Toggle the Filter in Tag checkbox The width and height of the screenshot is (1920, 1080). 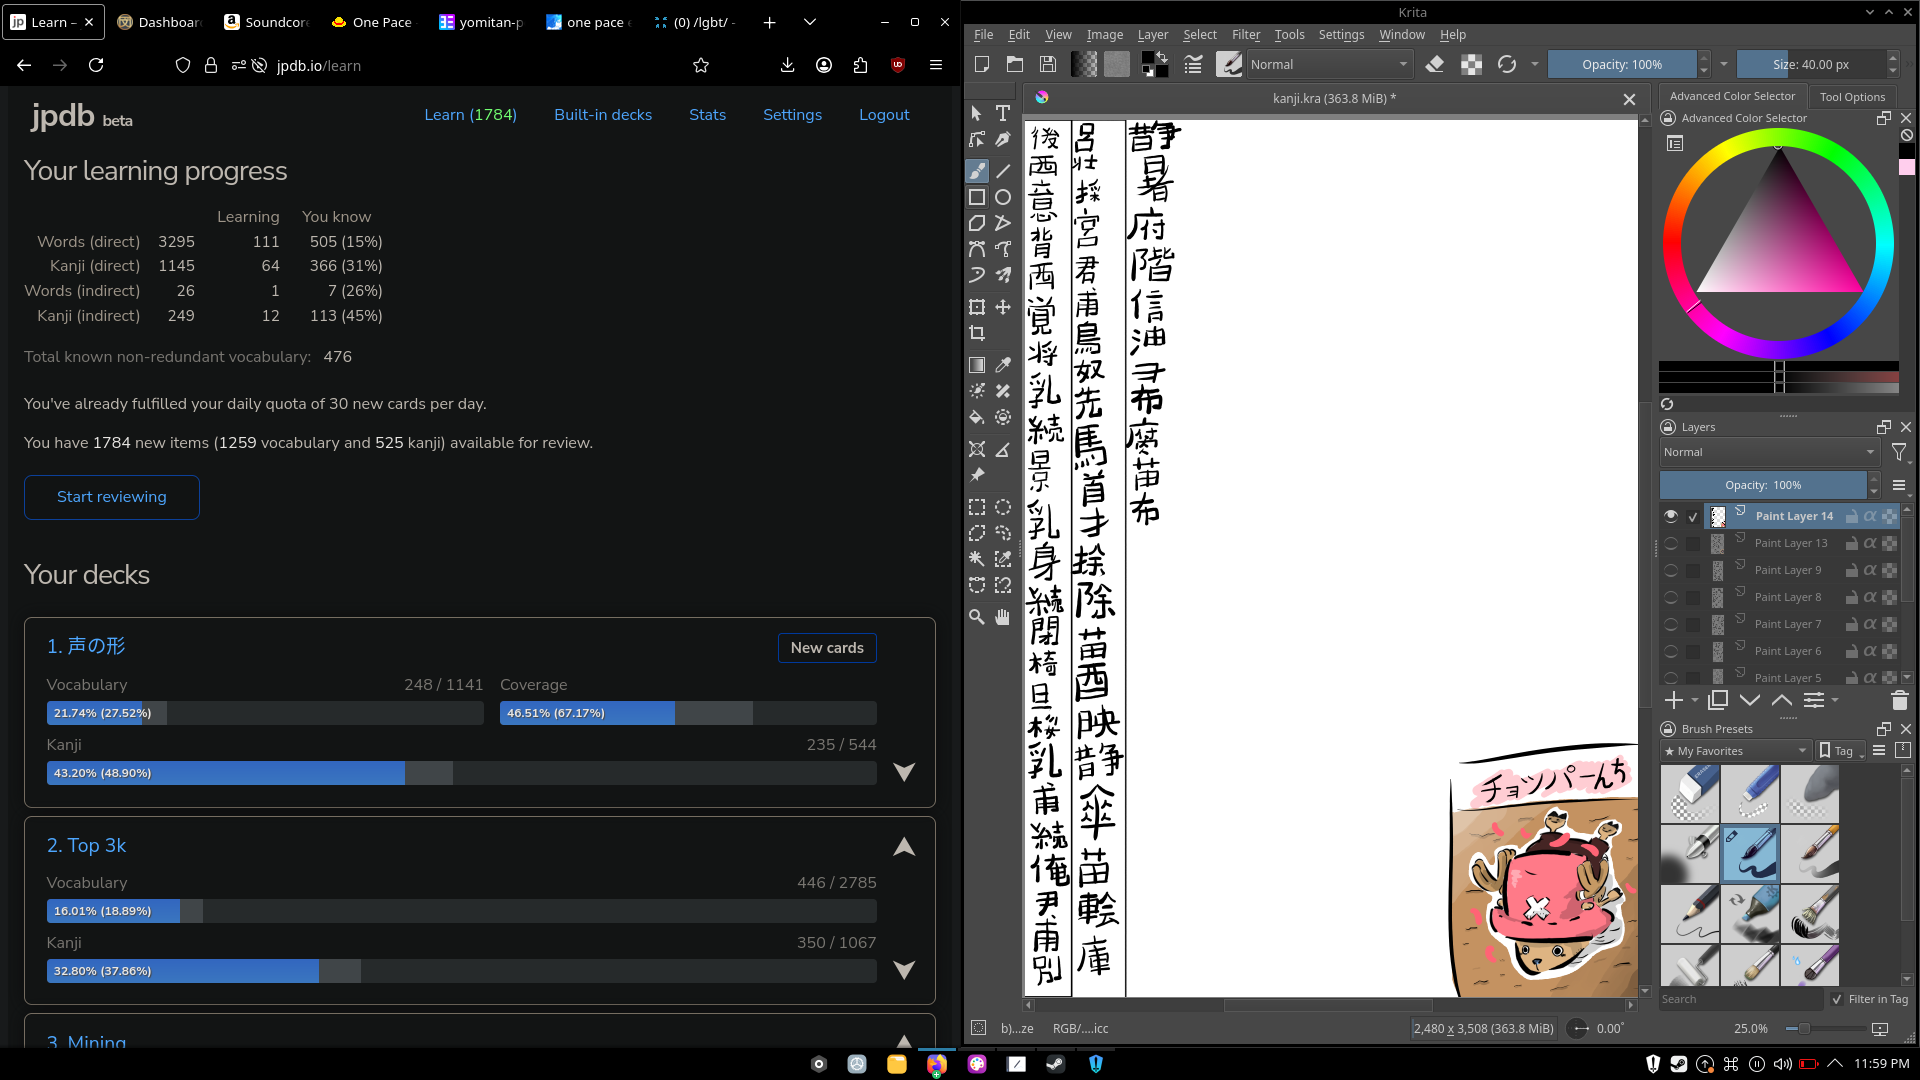click(x=1837, y=999)
